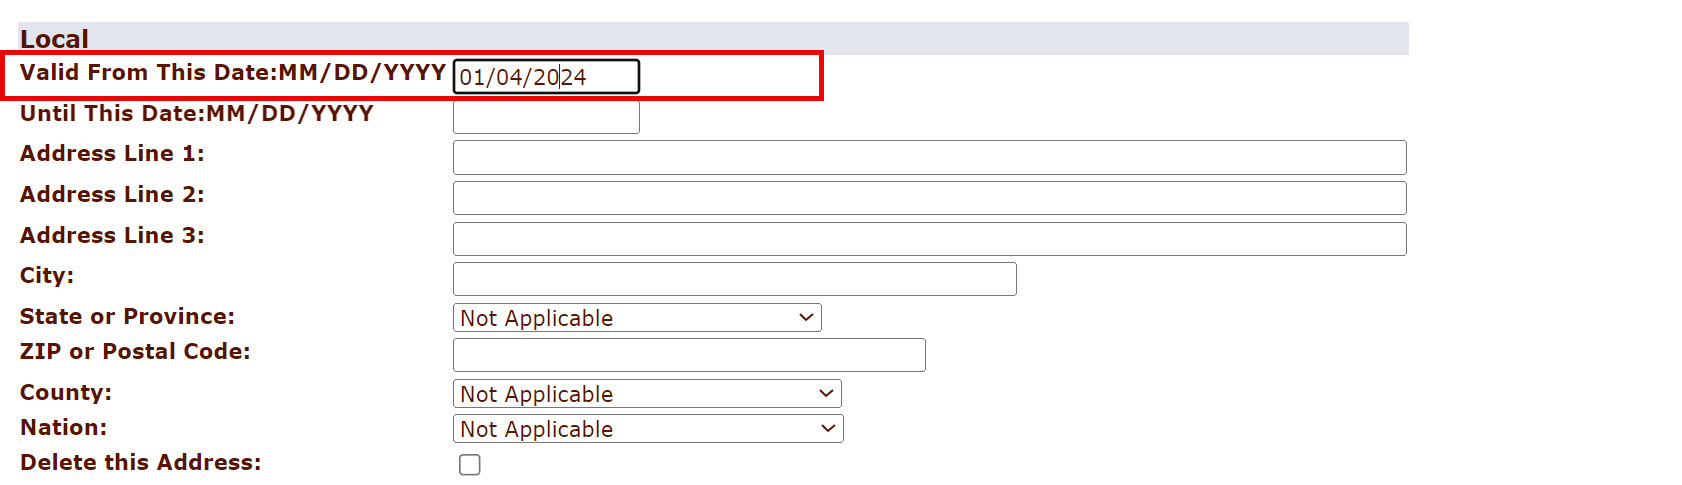This screenshot has height=485, width=1682.
Task: Focus the Address Line 2 text field
Action: point(929,198)
